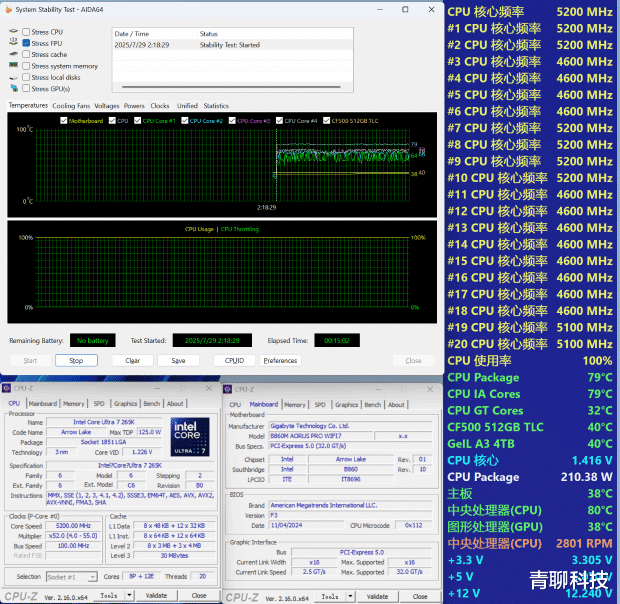
Task: Select the Stability Test: Started log row
Action: (x=232, y=45)
